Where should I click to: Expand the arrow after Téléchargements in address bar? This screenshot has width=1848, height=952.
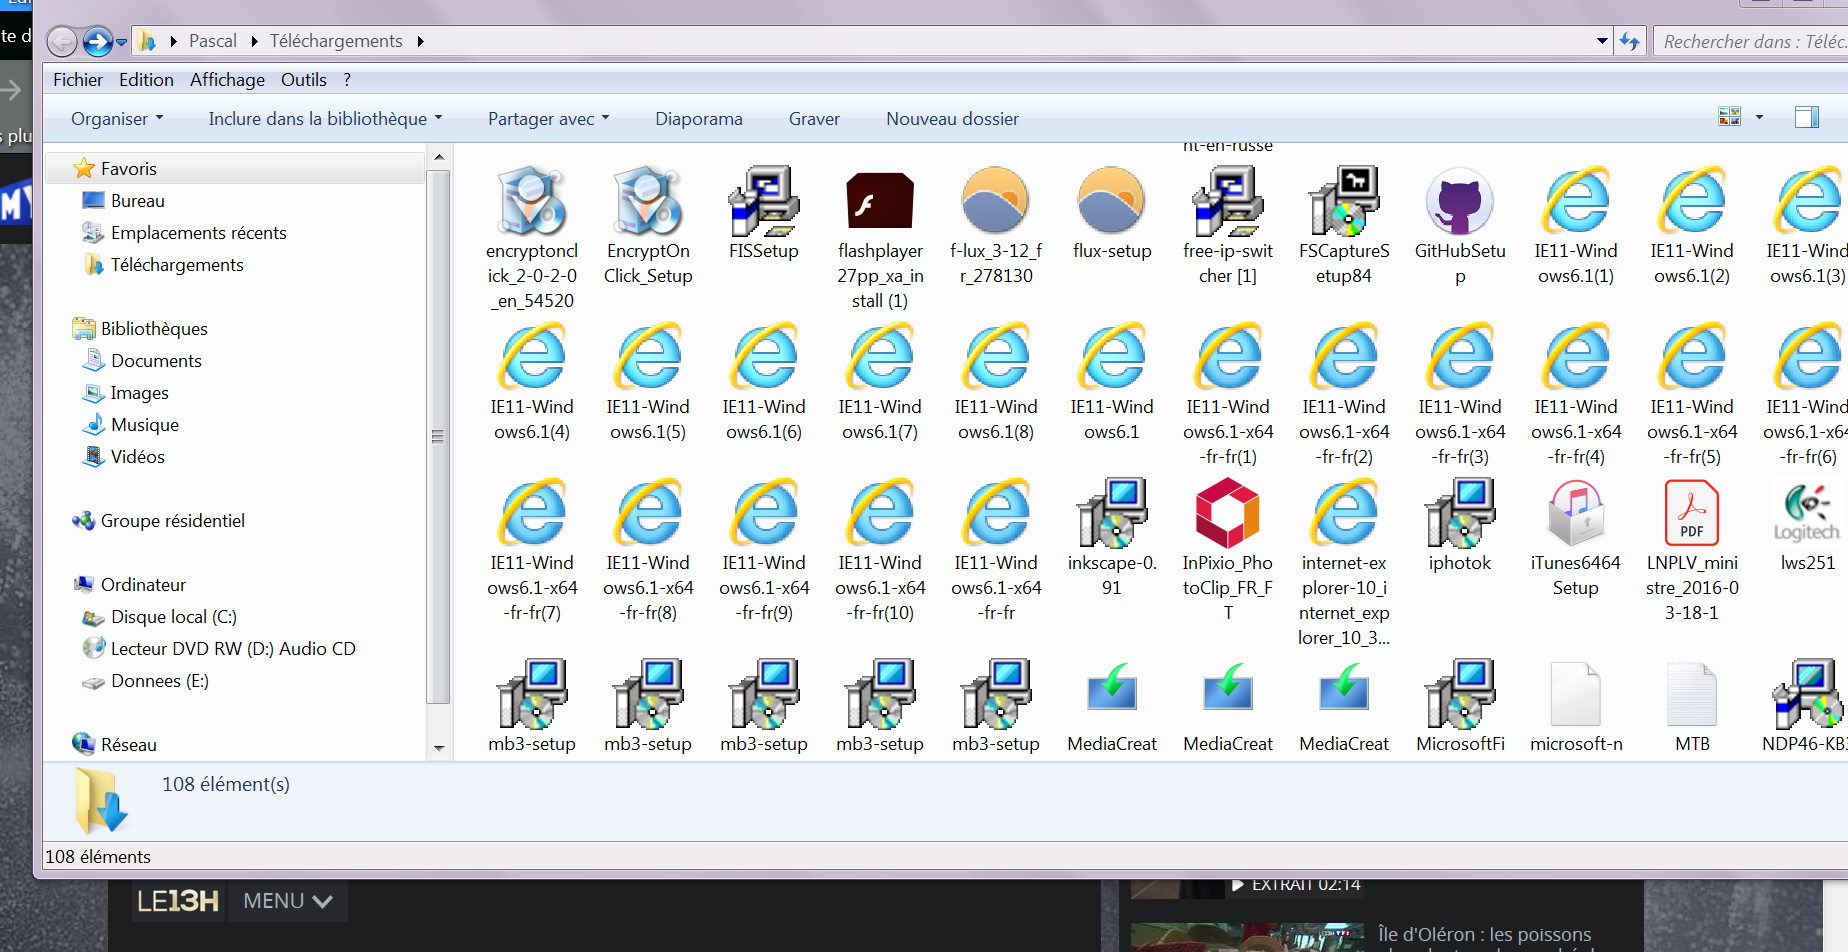tap(420, 41)
